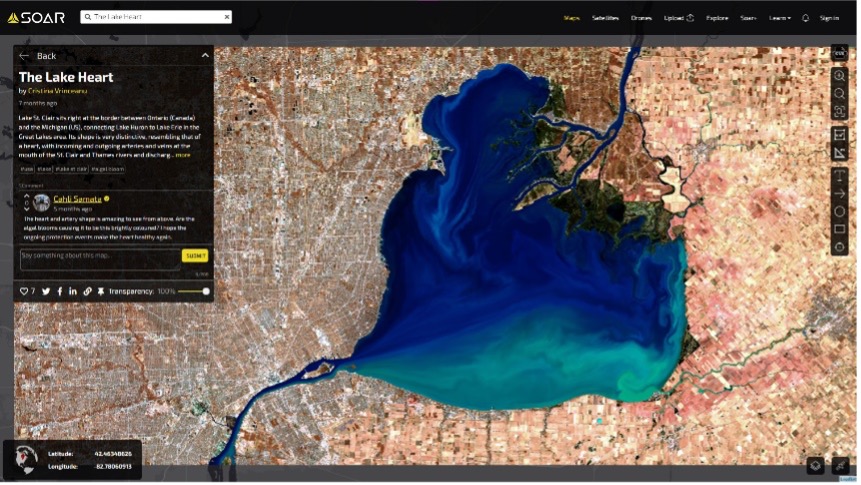861x485 pixels.
Task: Go to the Satellites tab
Action: click(x=605, y=18)
